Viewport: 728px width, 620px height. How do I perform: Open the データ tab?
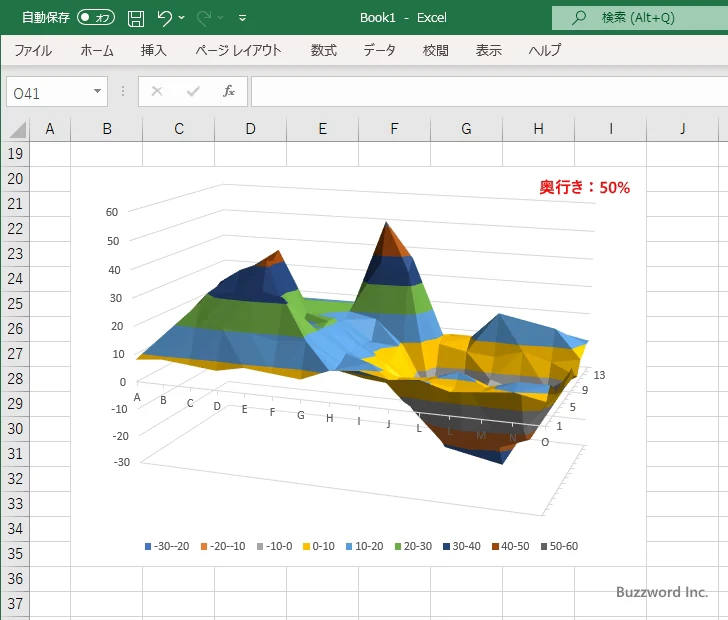click(379, 50)
